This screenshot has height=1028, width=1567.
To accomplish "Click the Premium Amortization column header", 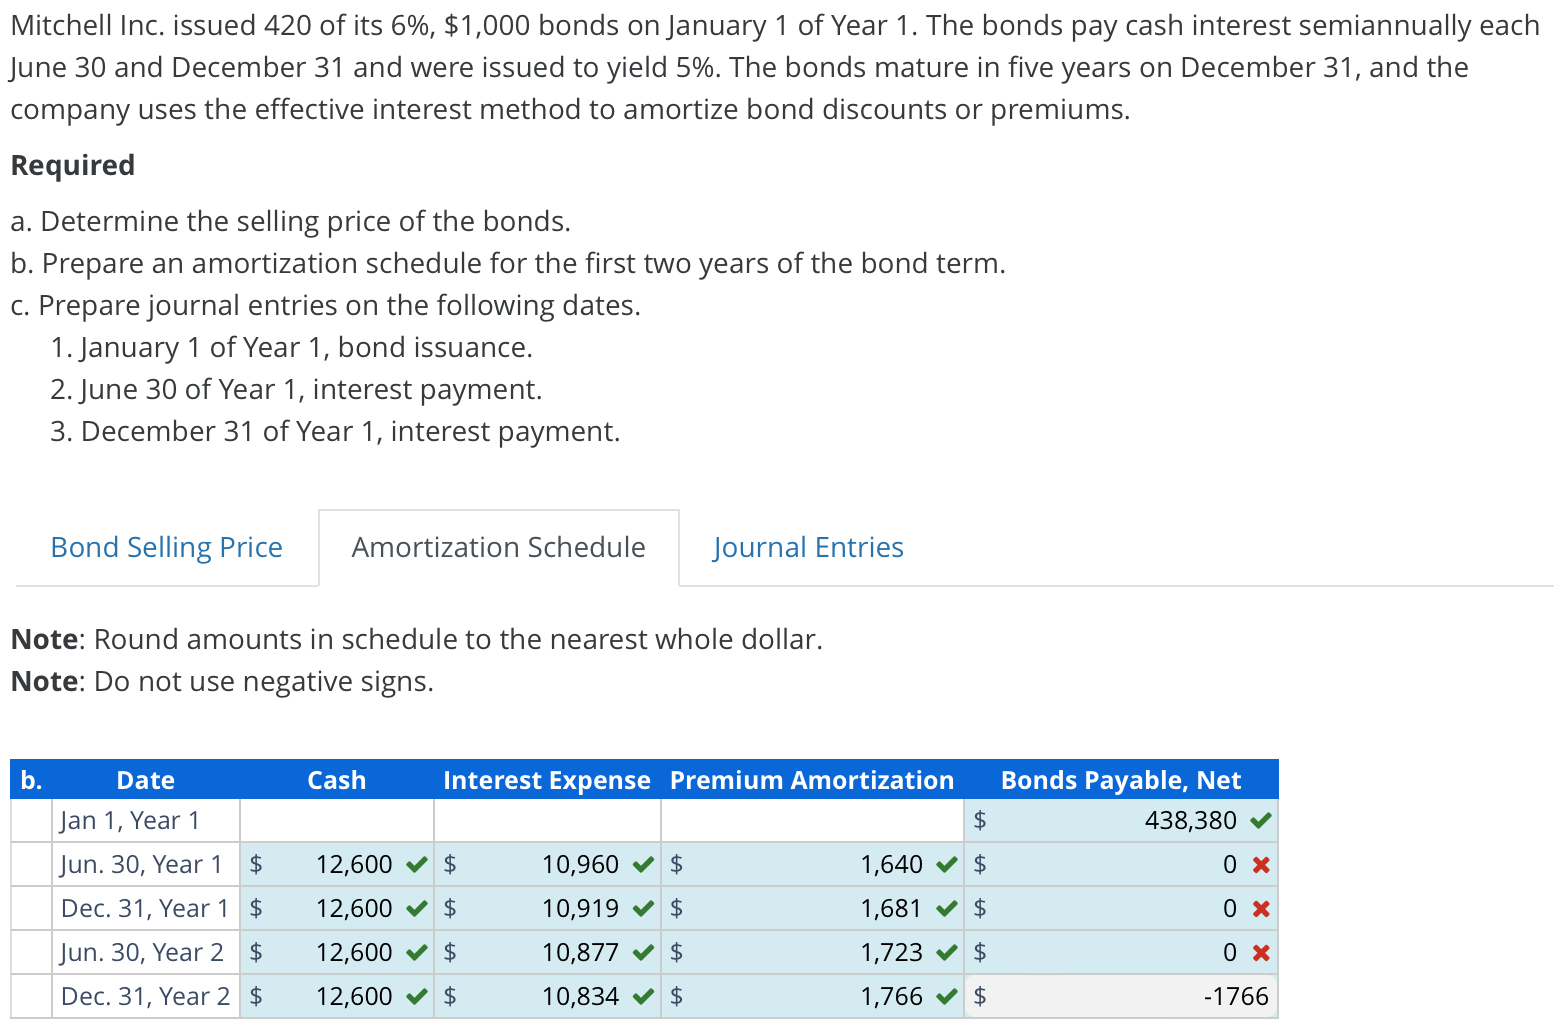I will [x=812, y=780].
